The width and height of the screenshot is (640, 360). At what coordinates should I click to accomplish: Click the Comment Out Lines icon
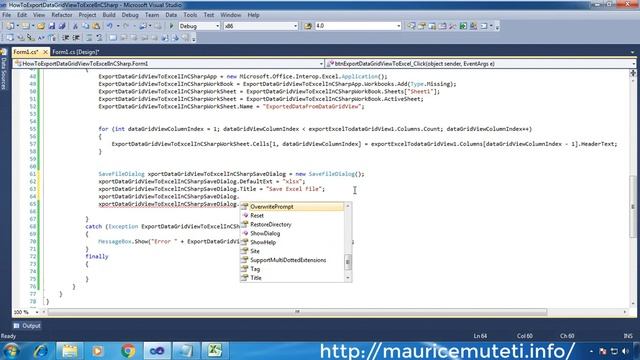[89, 38]
